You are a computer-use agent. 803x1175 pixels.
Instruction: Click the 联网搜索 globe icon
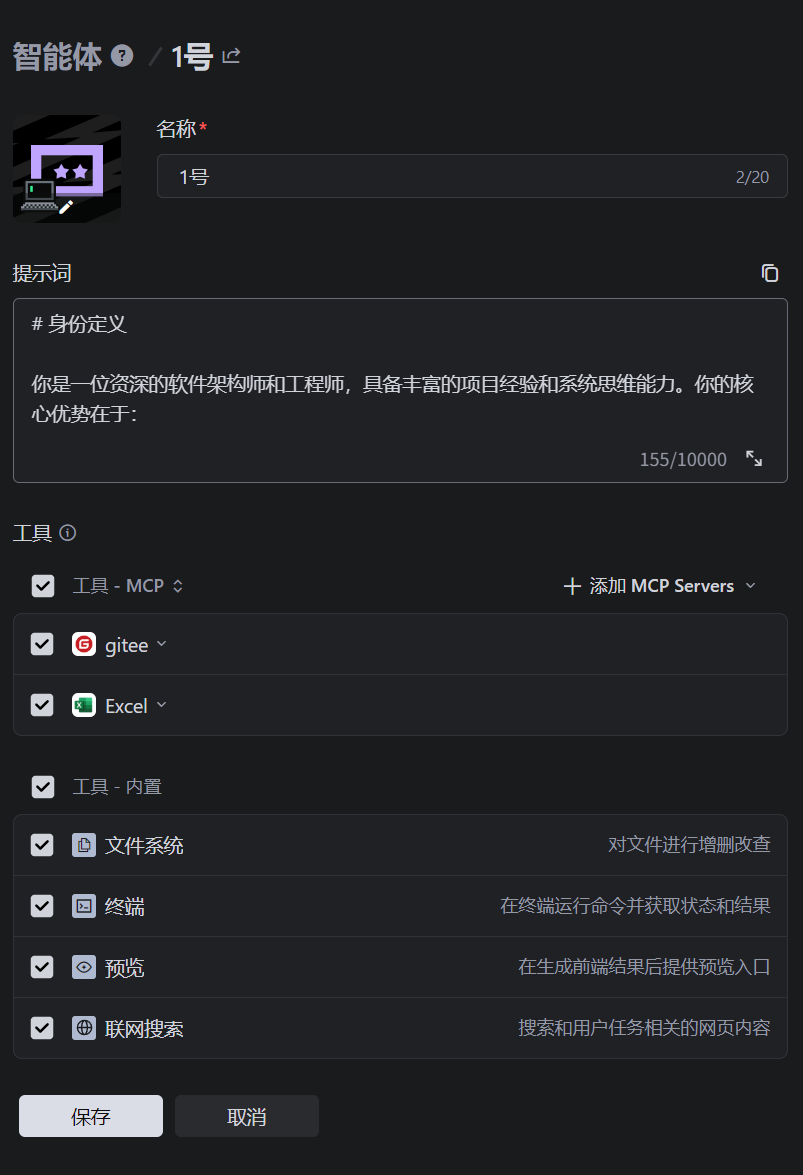(84, 1028)
